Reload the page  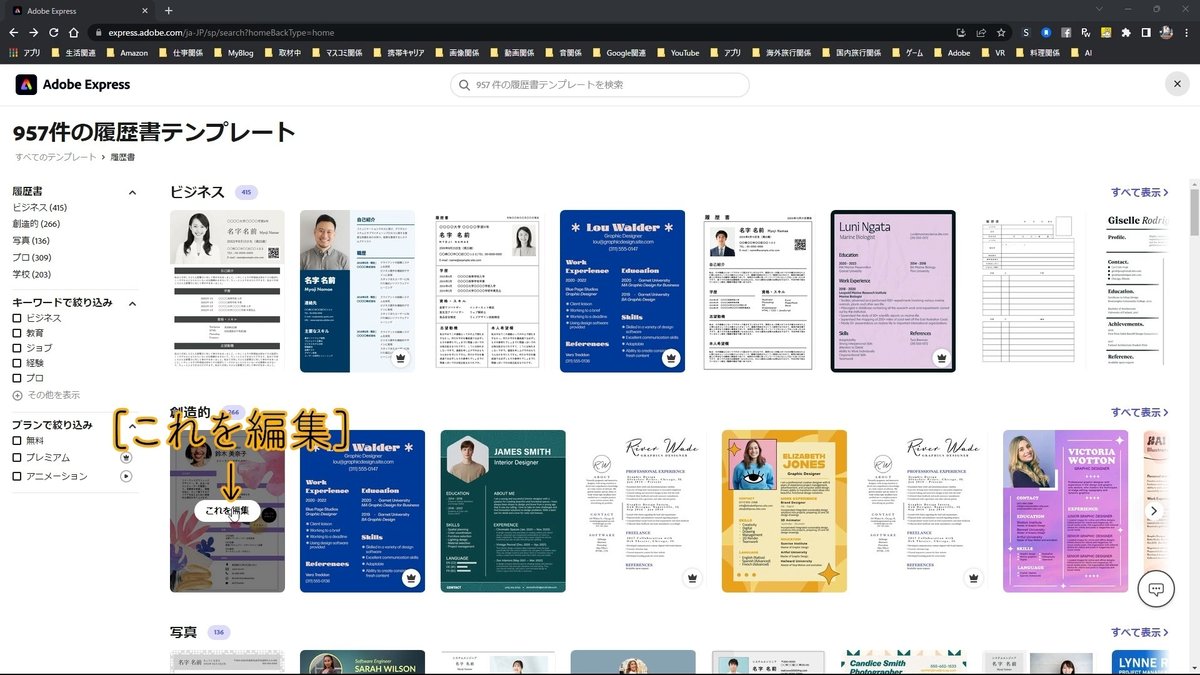(x=54, y=32)
